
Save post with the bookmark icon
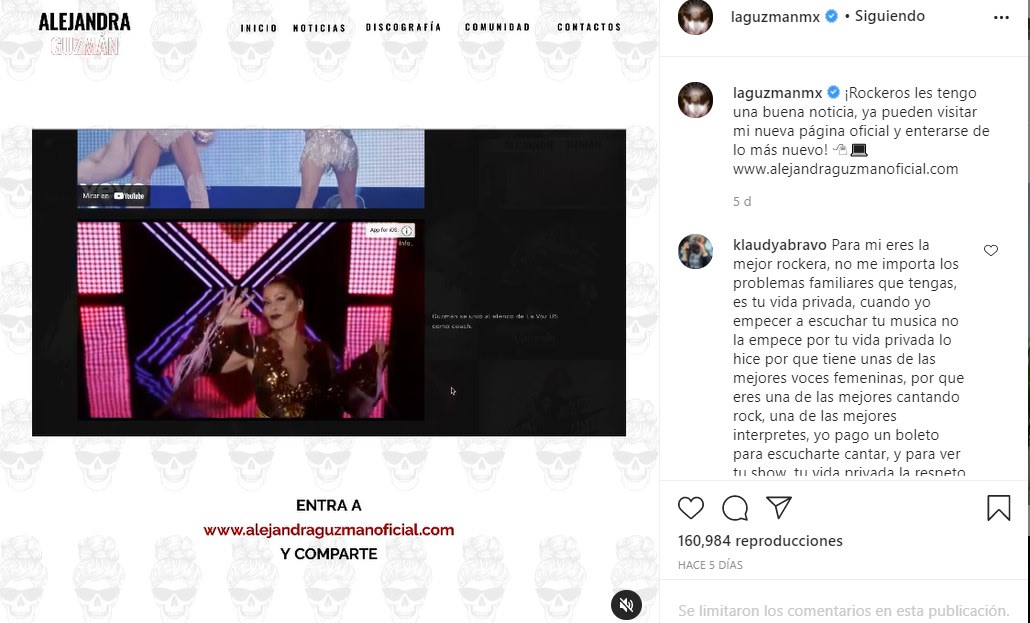pos(998,508)
